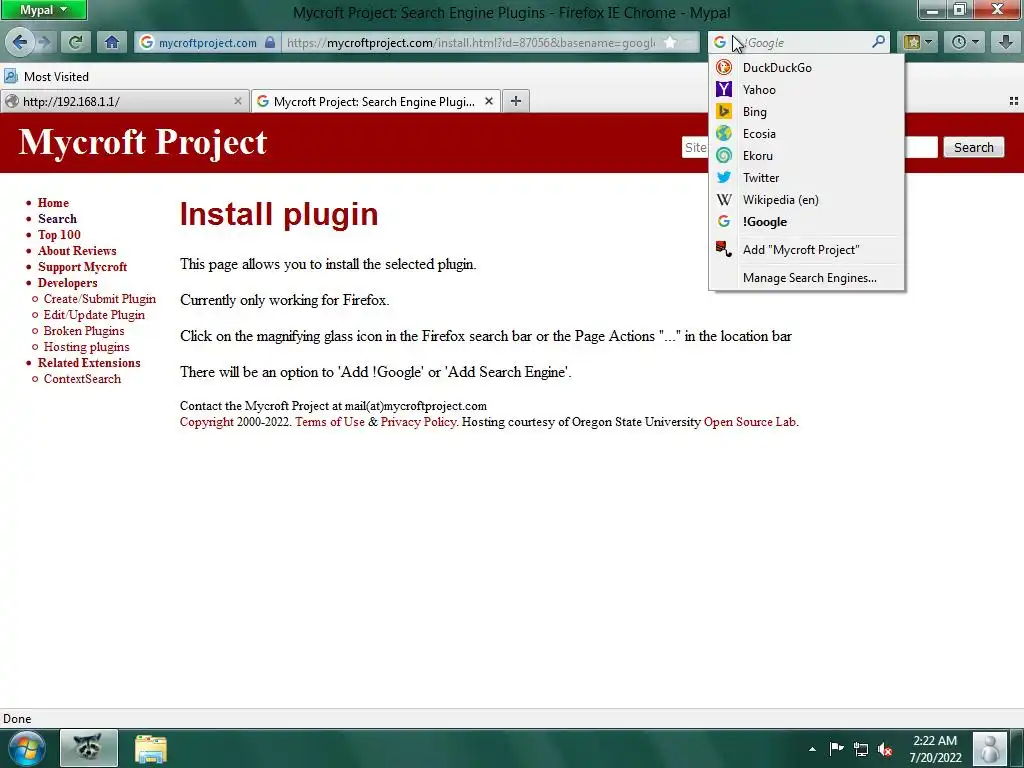Open the Mypal application menu
Image resolution: width=1024 pixels, height=768 pixels.
(x=44, y=10)
